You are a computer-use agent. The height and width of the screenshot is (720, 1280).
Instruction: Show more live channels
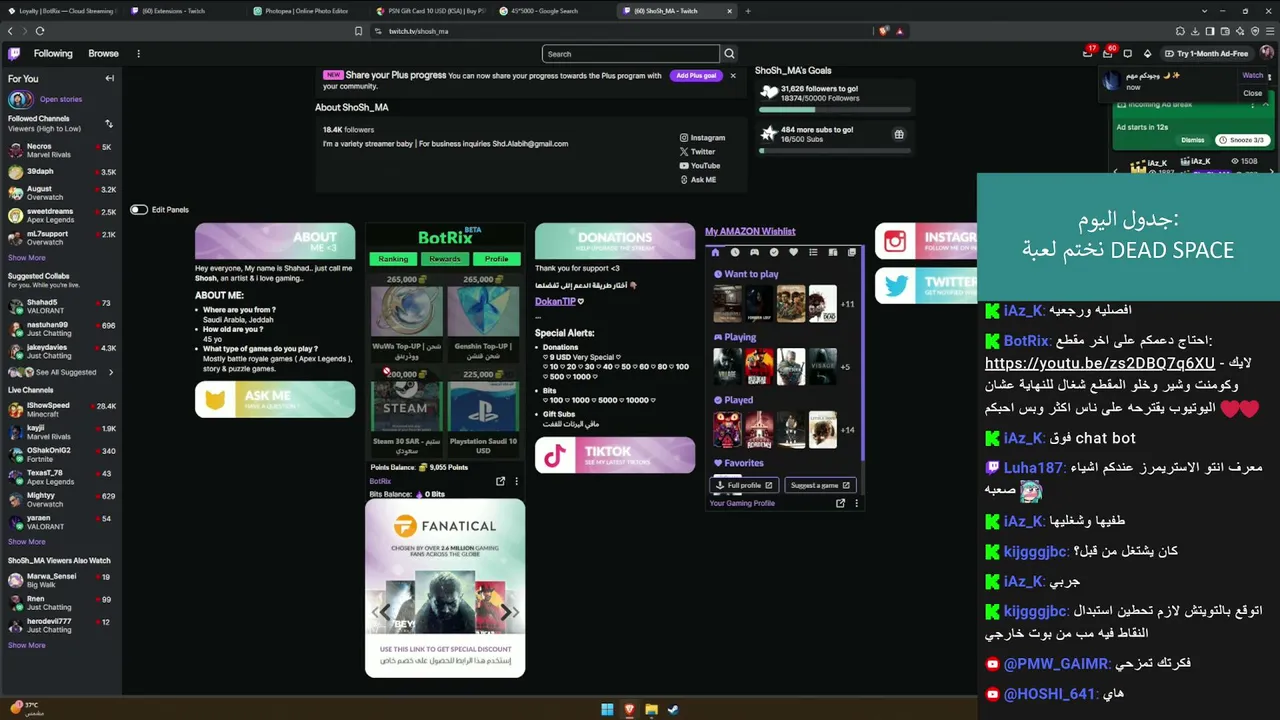click(x=27, y=542)
